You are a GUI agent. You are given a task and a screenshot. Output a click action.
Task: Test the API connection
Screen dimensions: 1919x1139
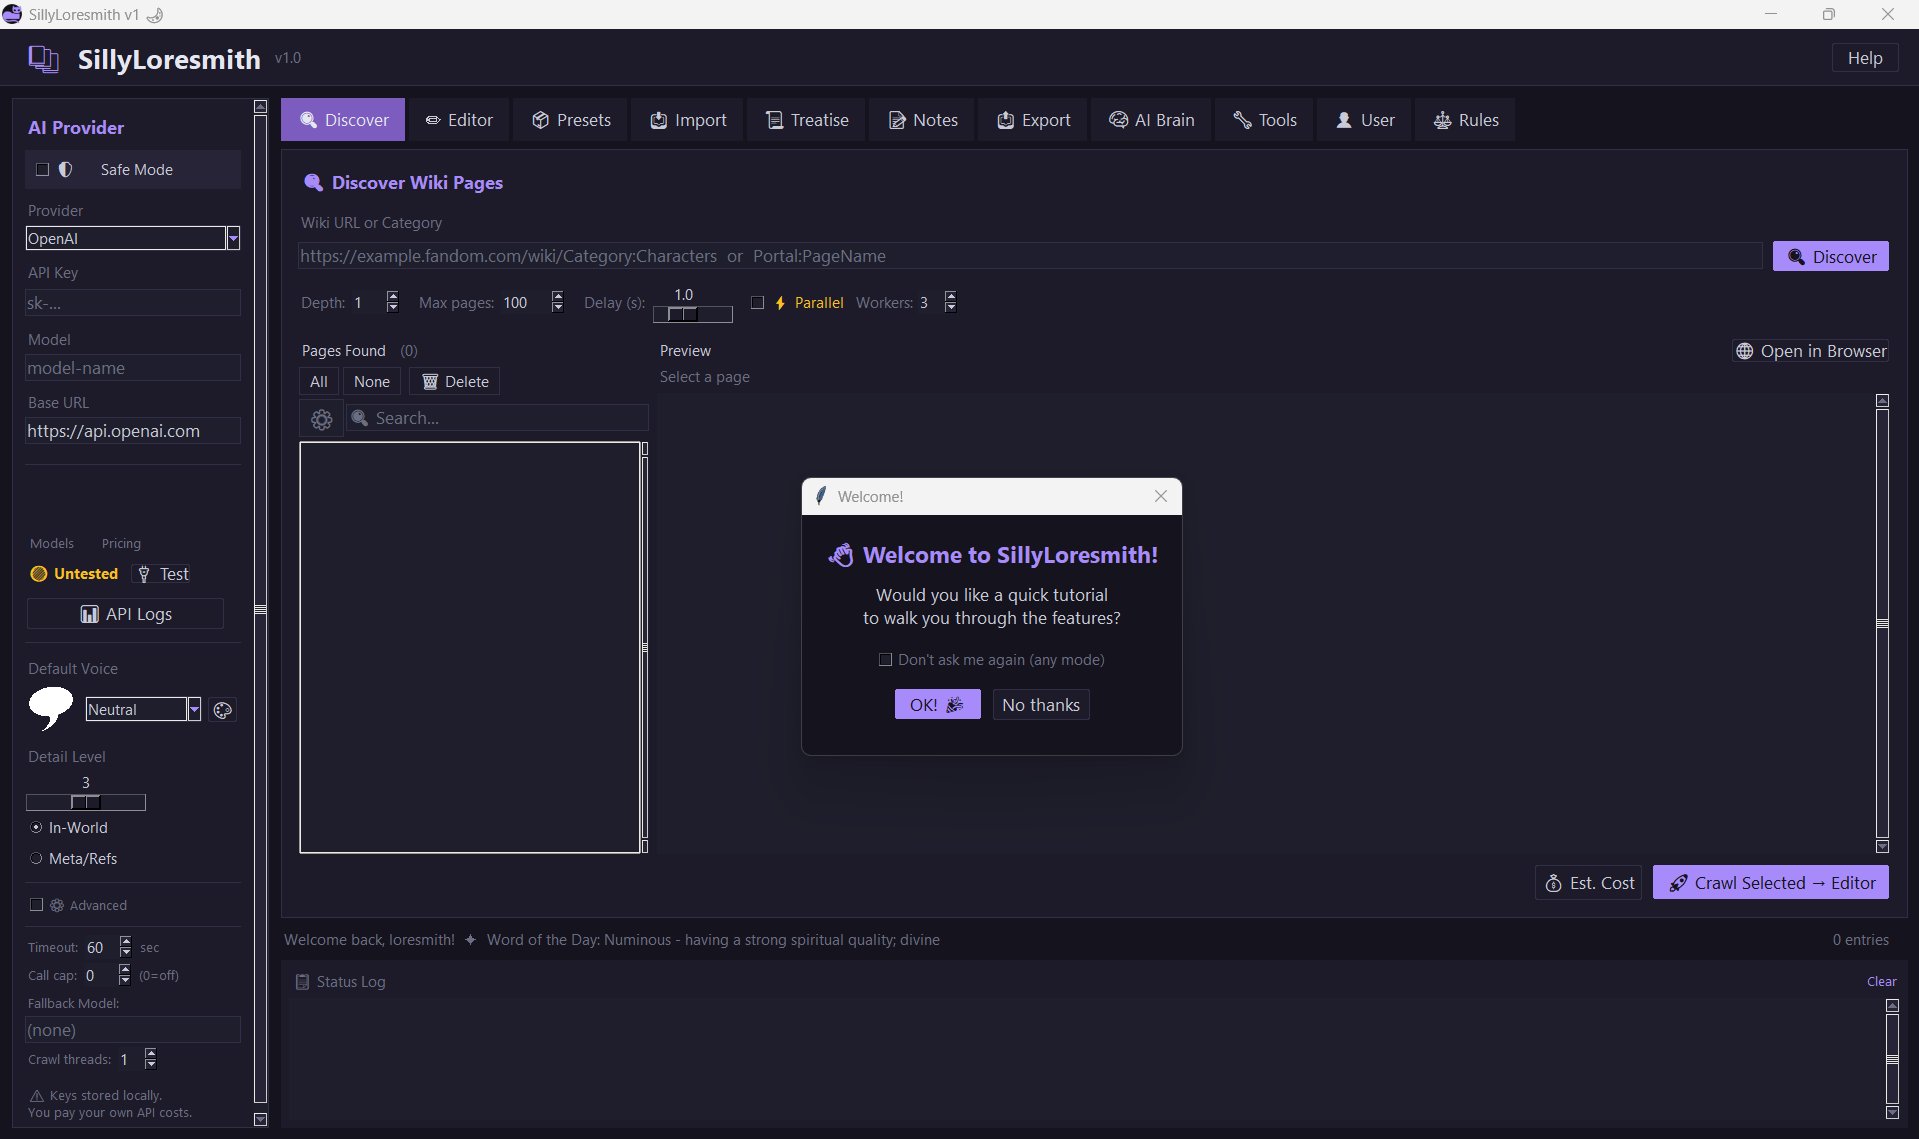point(163,574)
